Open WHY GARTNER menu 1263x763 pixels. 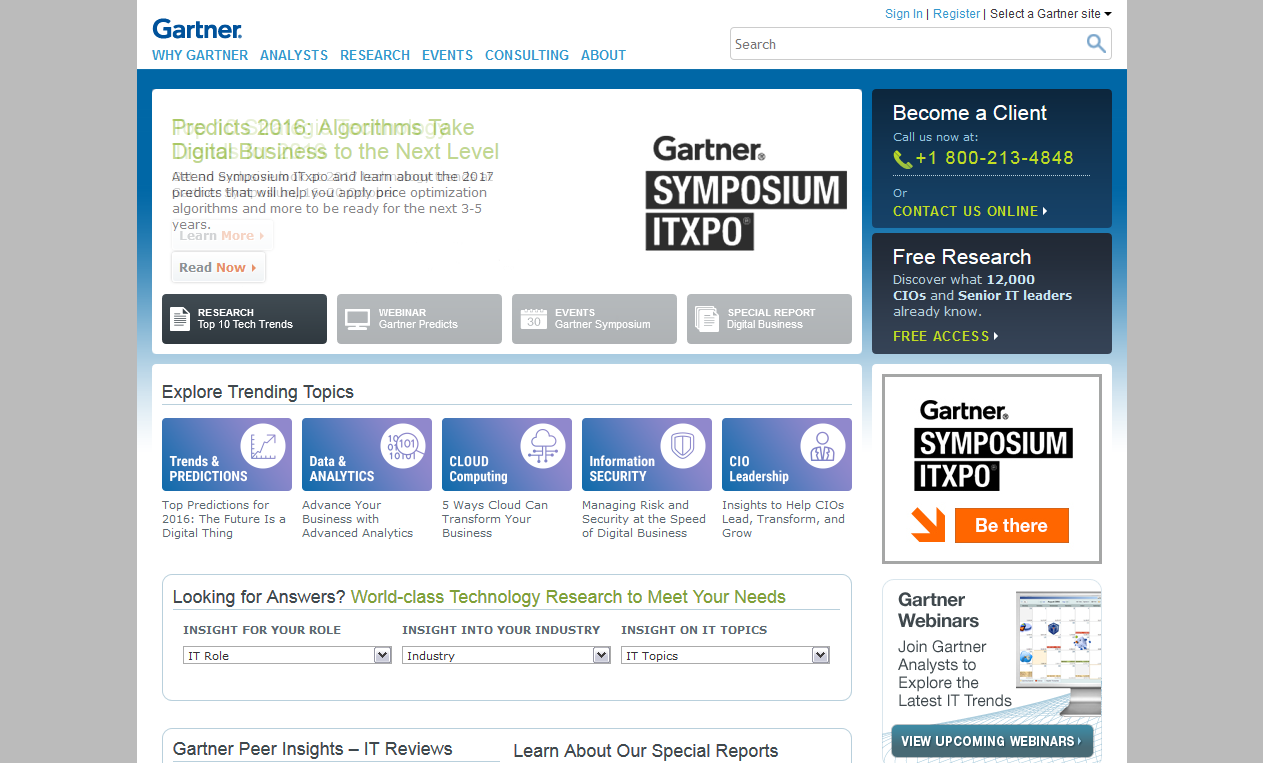[x=200, y=55]
